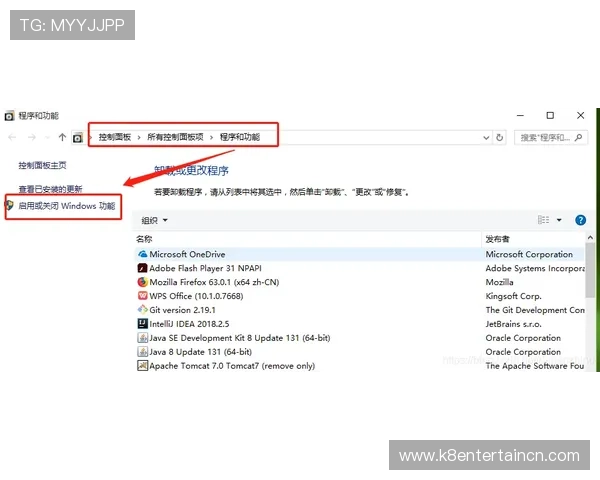Expand chevron after 所有控制面板项 breadcrumb
Screen dimensions: 600x480
[x=211, y=137]
